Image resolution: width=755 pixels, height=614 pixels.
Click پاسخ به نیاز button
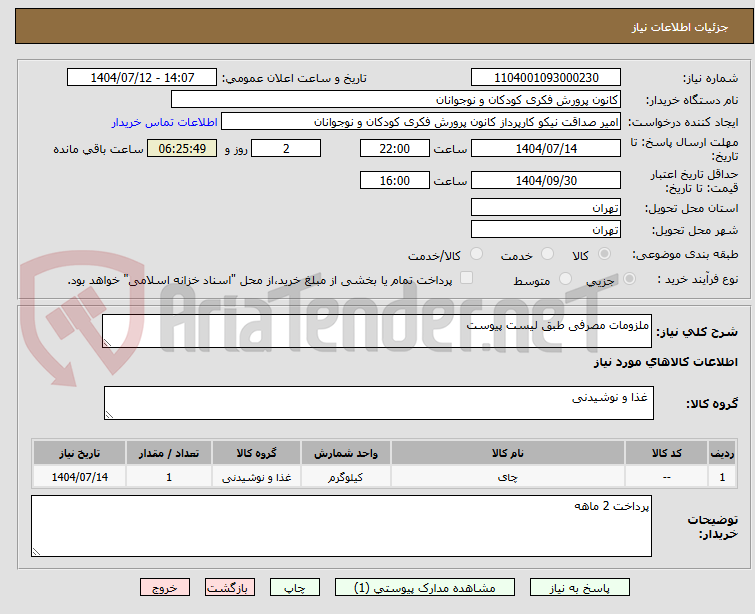pos(580,588)
